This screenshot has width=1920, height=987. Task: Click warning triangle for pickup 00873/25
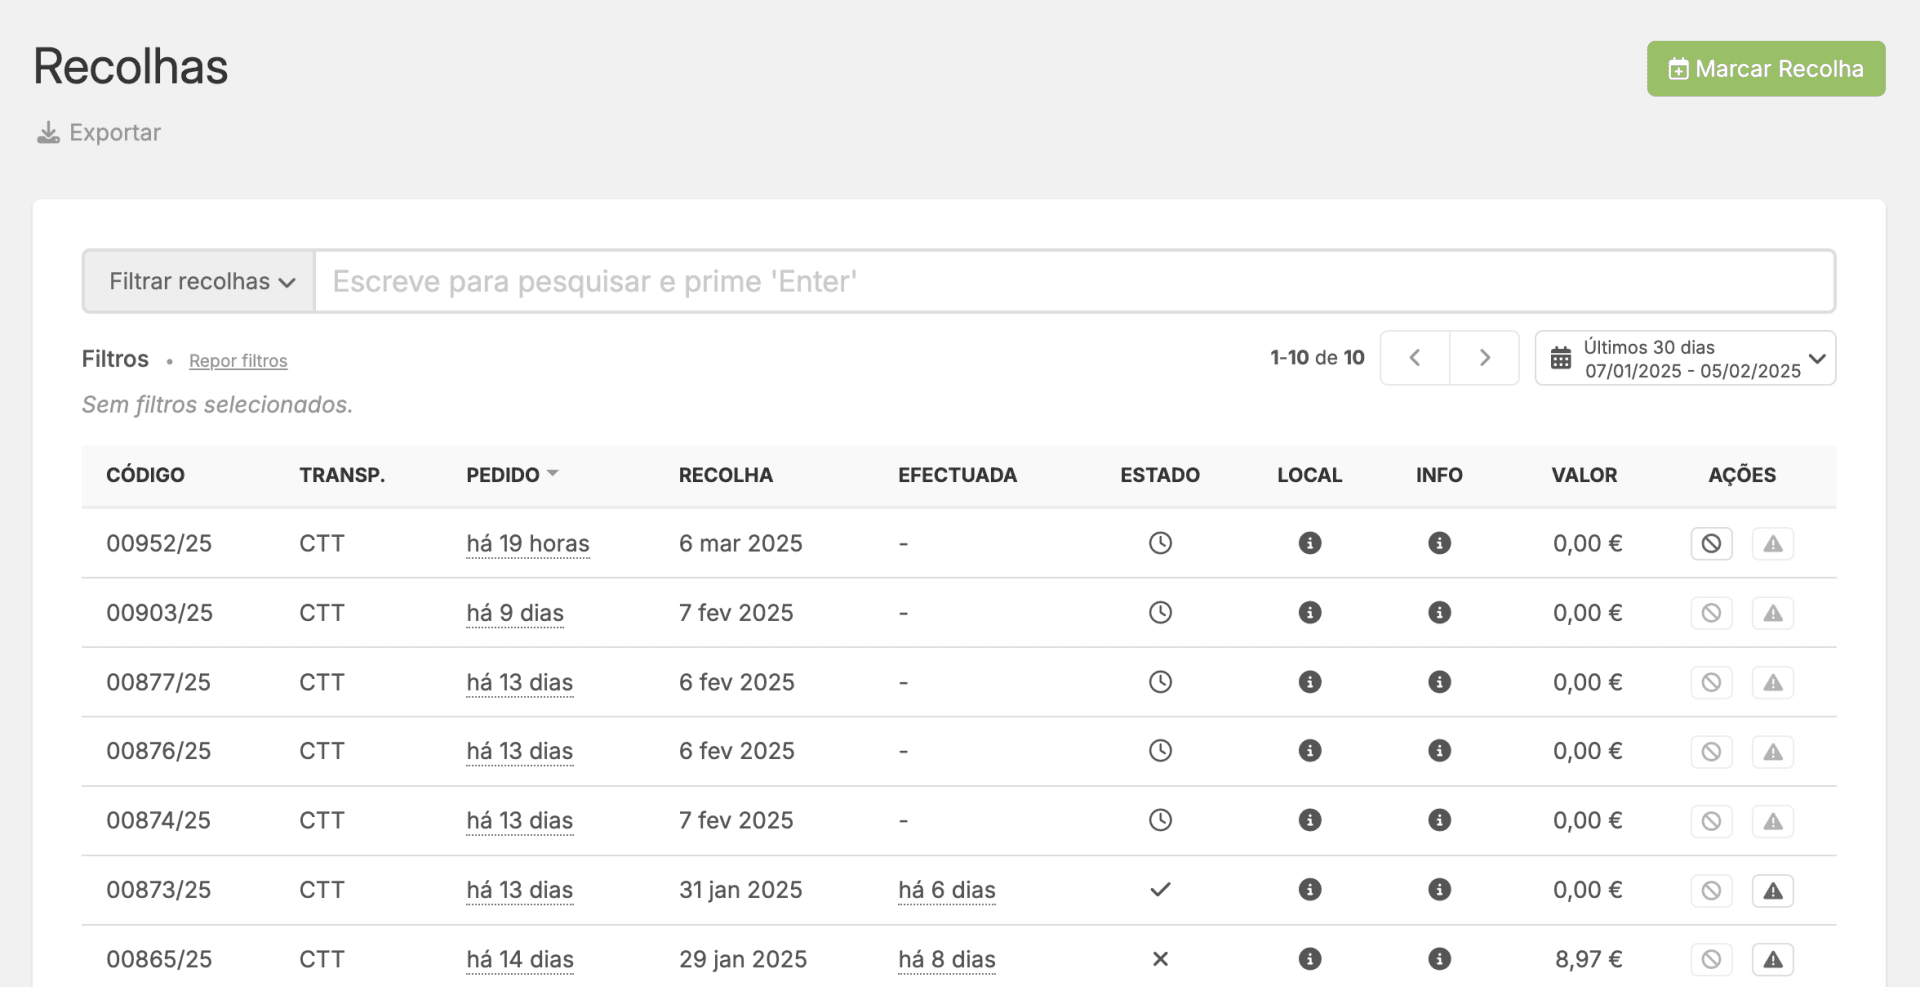click(x=1772, y=891)
